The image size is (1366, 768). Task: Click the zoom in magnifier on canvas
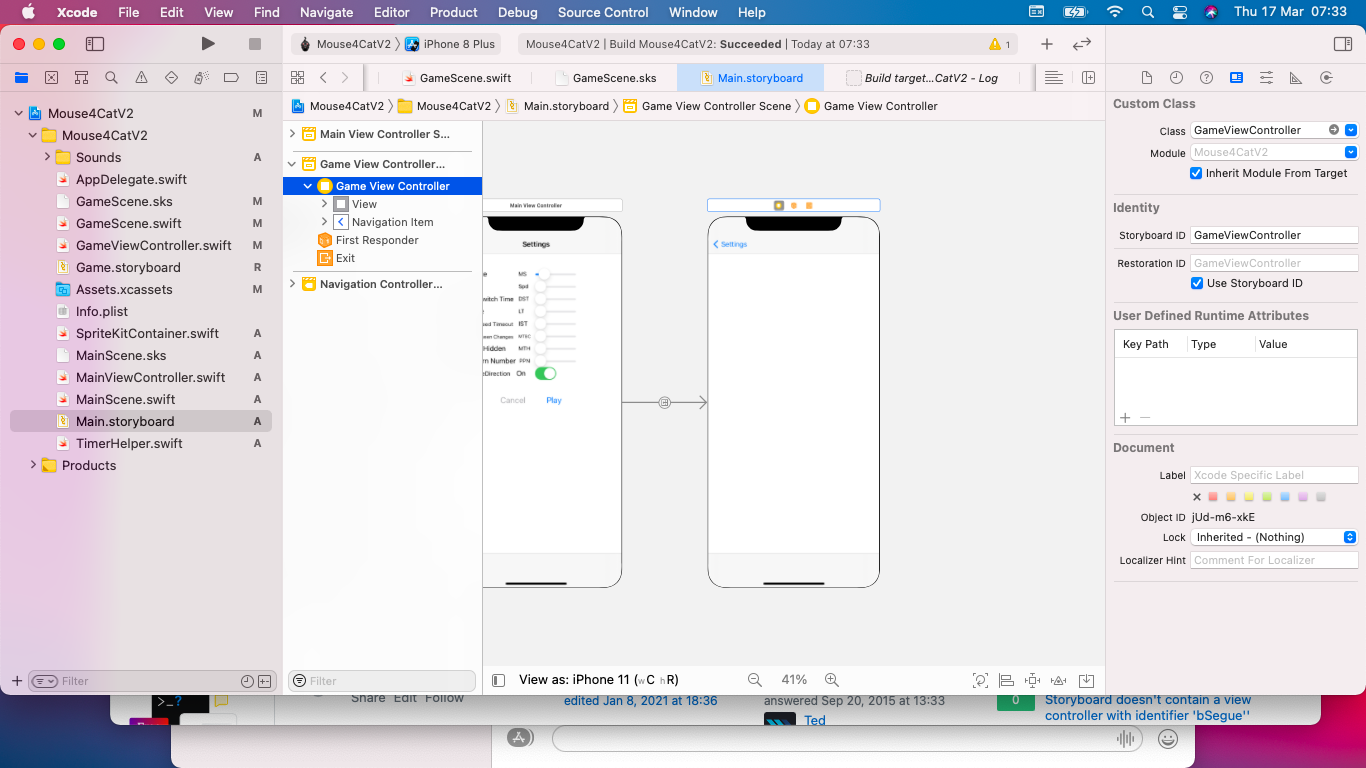click(x=831, y=680)
